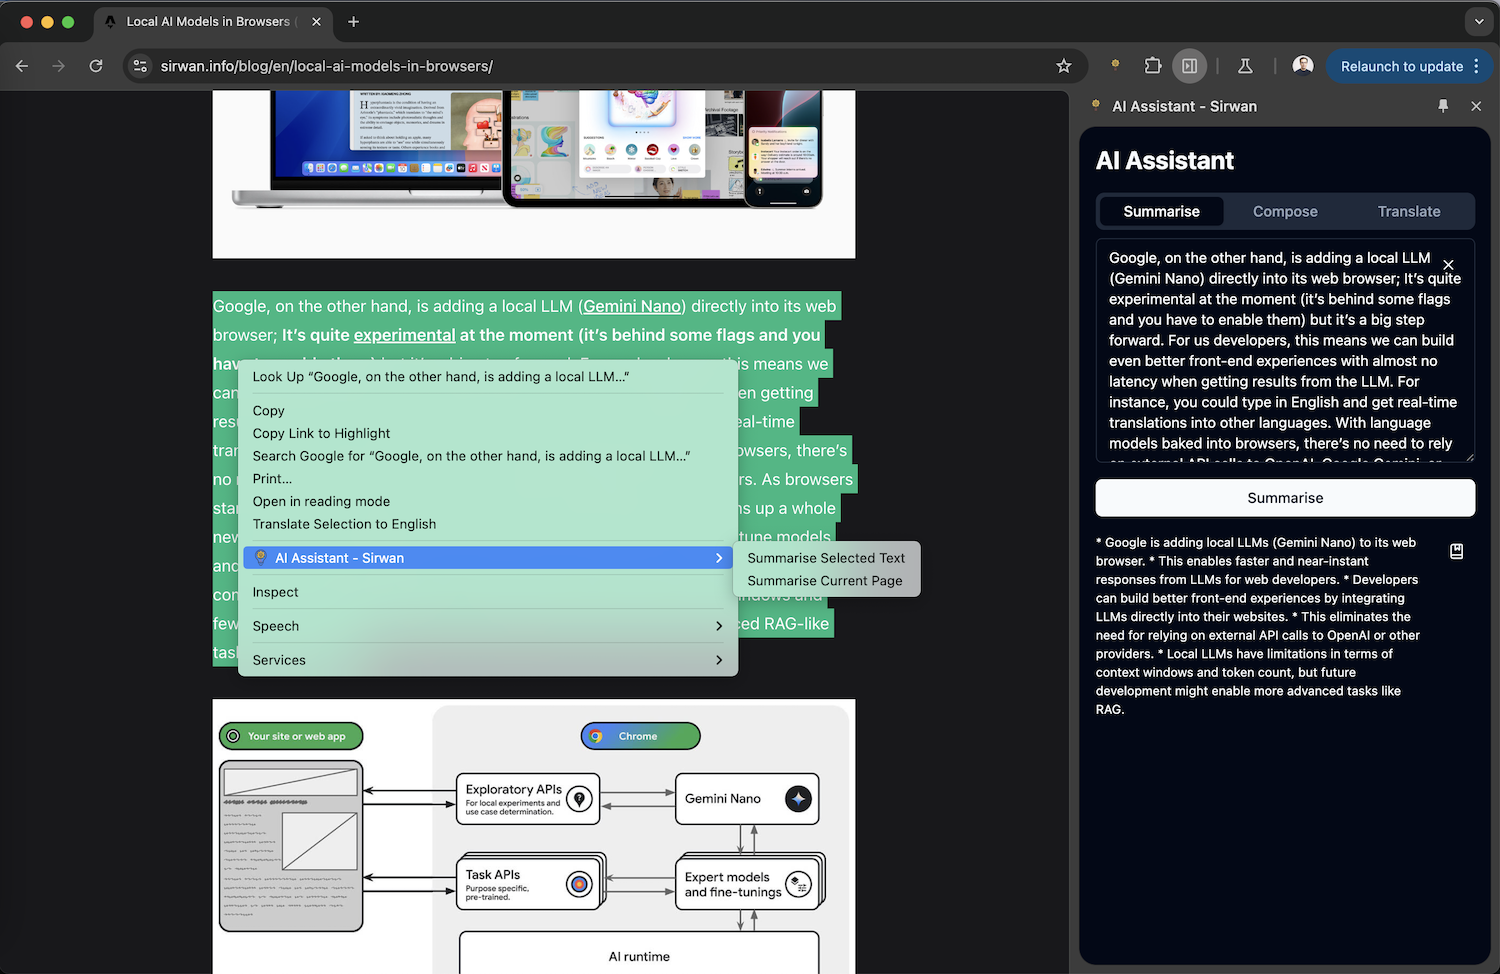Go back to the previous page
1500x974 pixels.
pyautogui.click(x=22, y=66)
